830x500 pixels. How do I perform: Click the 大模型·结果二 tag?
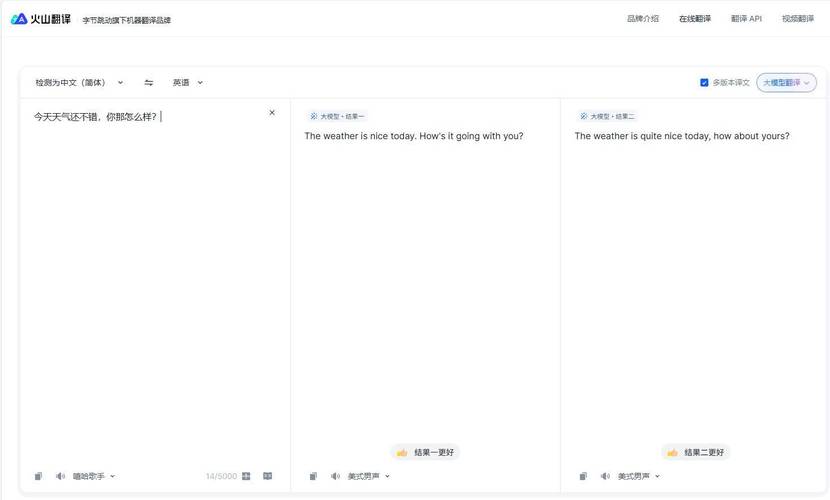[x=607, y=116]
